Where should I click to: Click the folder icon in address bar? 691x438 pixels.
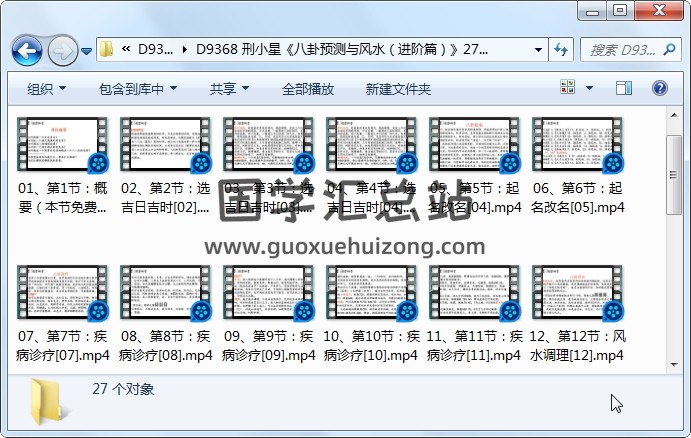point(107,50)
